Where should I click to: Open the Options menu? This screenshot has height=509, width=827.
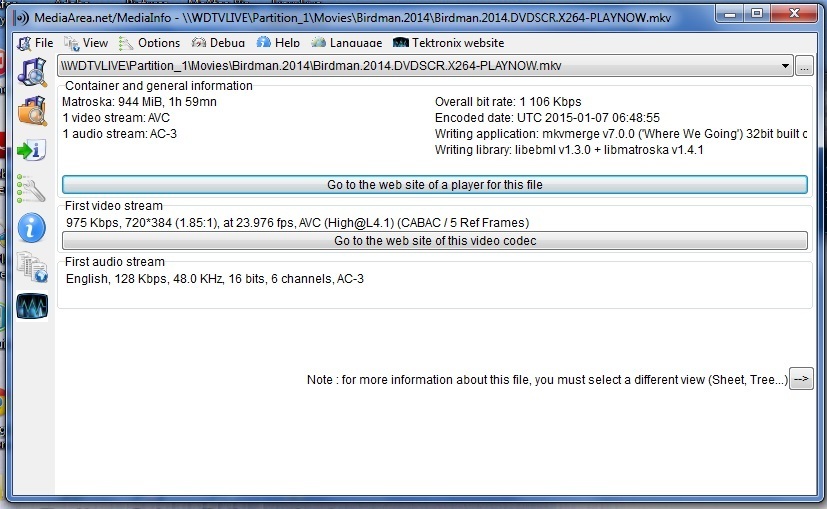tap(149, 43)
